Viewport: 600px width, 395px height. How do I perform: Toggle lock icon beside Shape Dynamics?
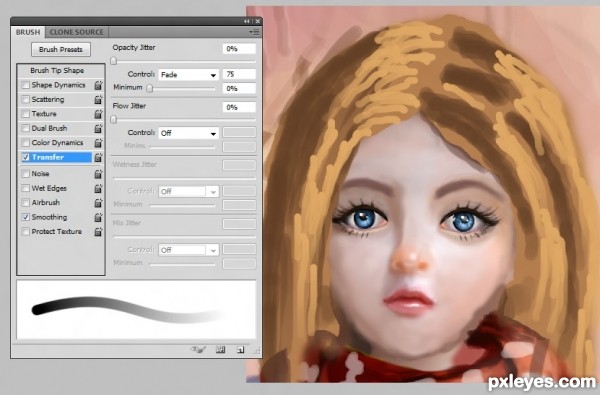tap(98, 85)
